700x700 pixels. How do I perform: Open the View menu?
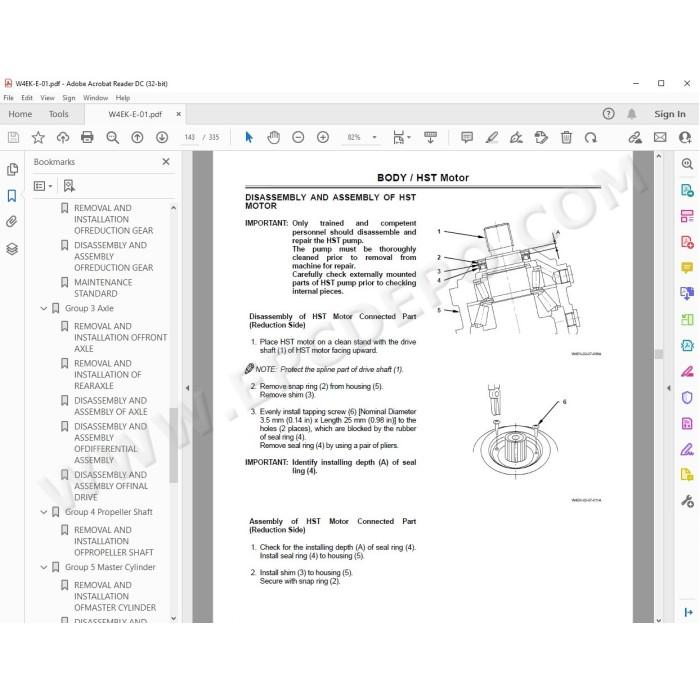point(47,98)
